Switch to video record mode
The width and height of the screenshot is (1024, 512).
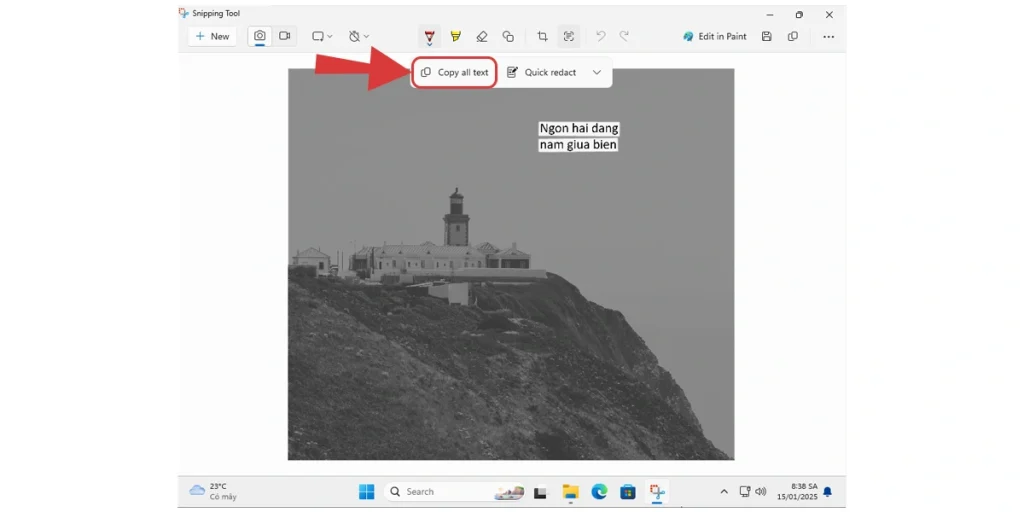coord(284,36)
